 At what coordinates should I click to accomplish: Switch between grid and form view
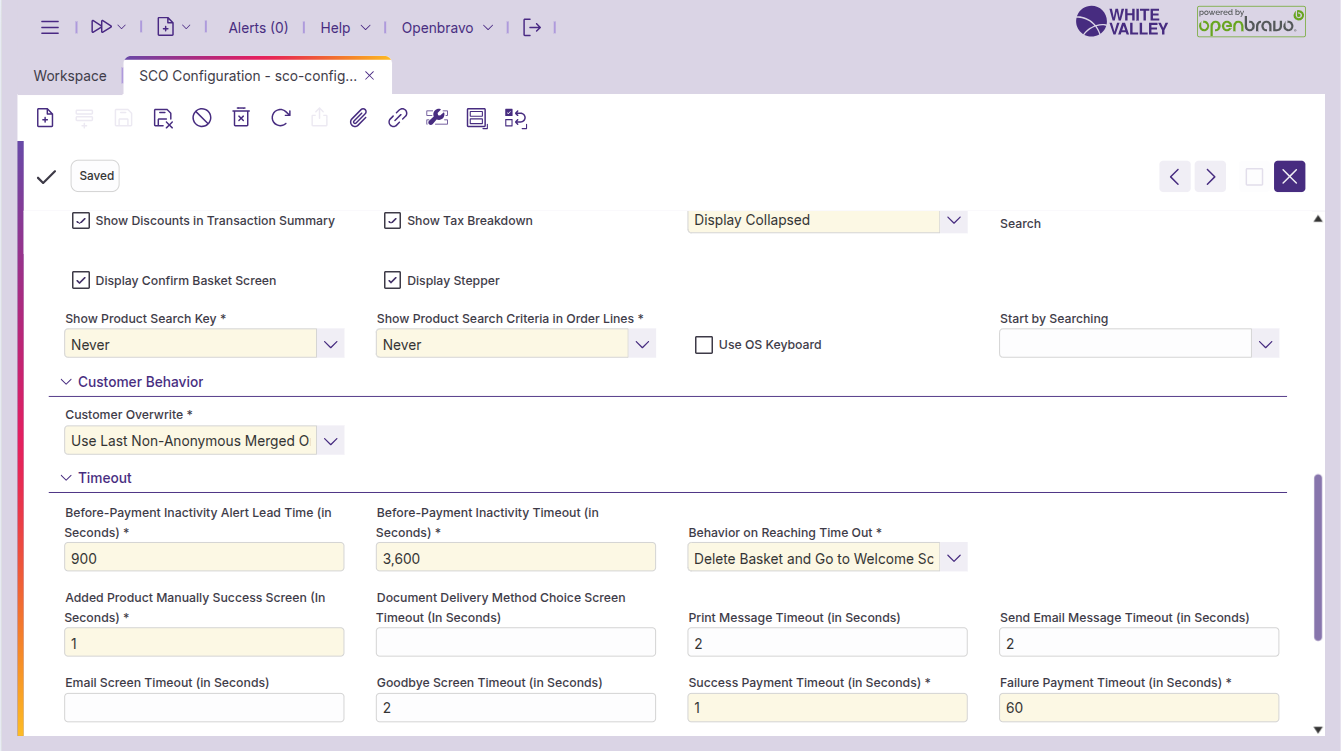click(476, 117)
